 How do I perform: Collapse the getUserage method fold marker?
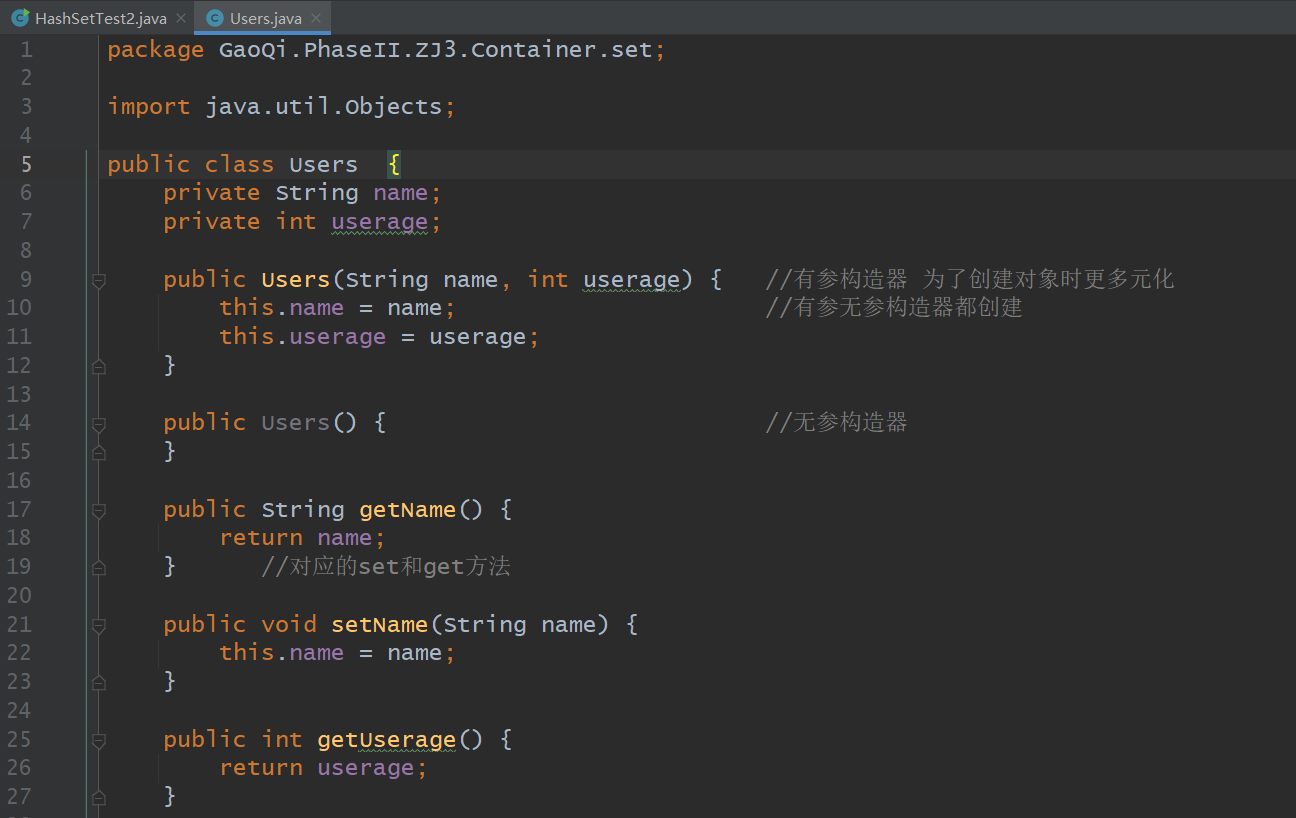[x=98, y=741]
